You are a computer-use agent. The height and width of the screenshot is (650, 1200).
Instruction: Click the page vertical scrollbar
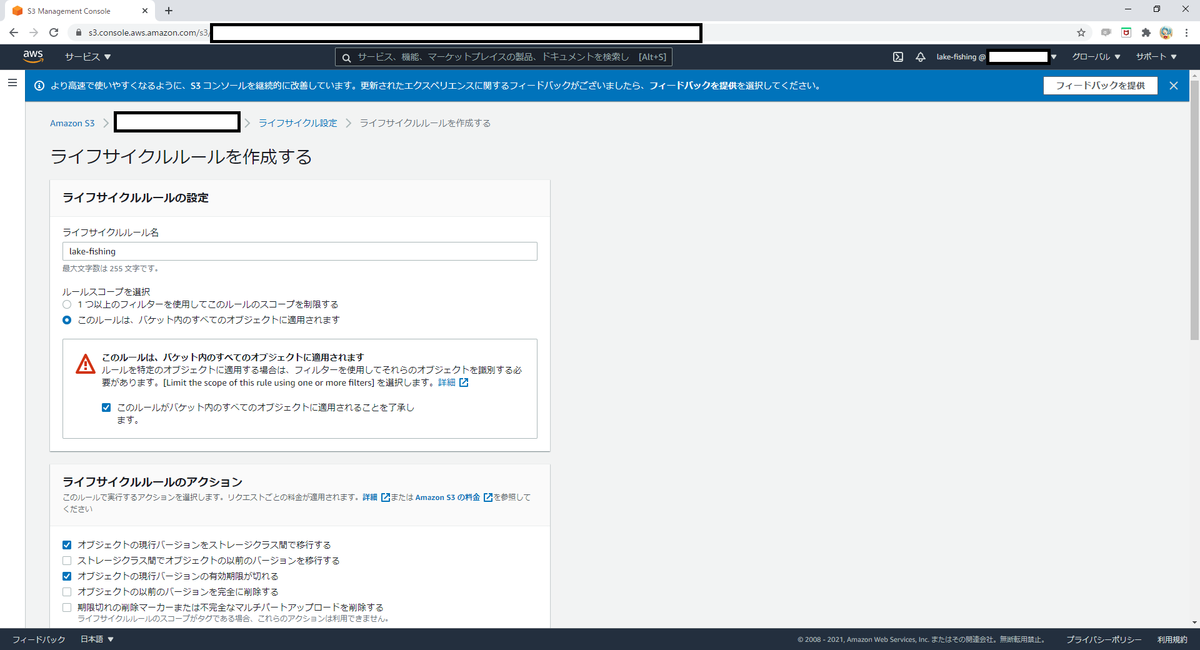[x=1194, y=210]
